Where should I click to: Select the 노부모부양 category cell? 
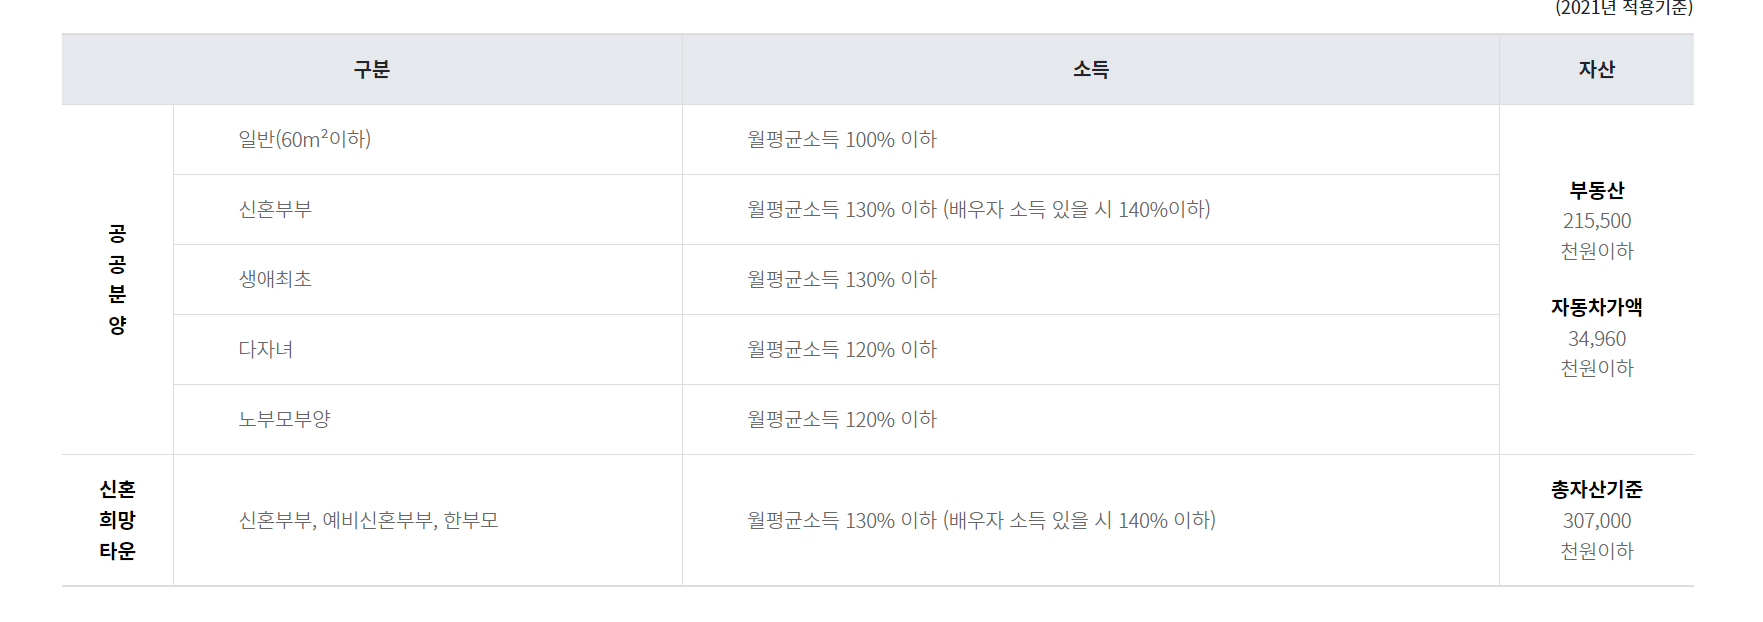[284, 419]
